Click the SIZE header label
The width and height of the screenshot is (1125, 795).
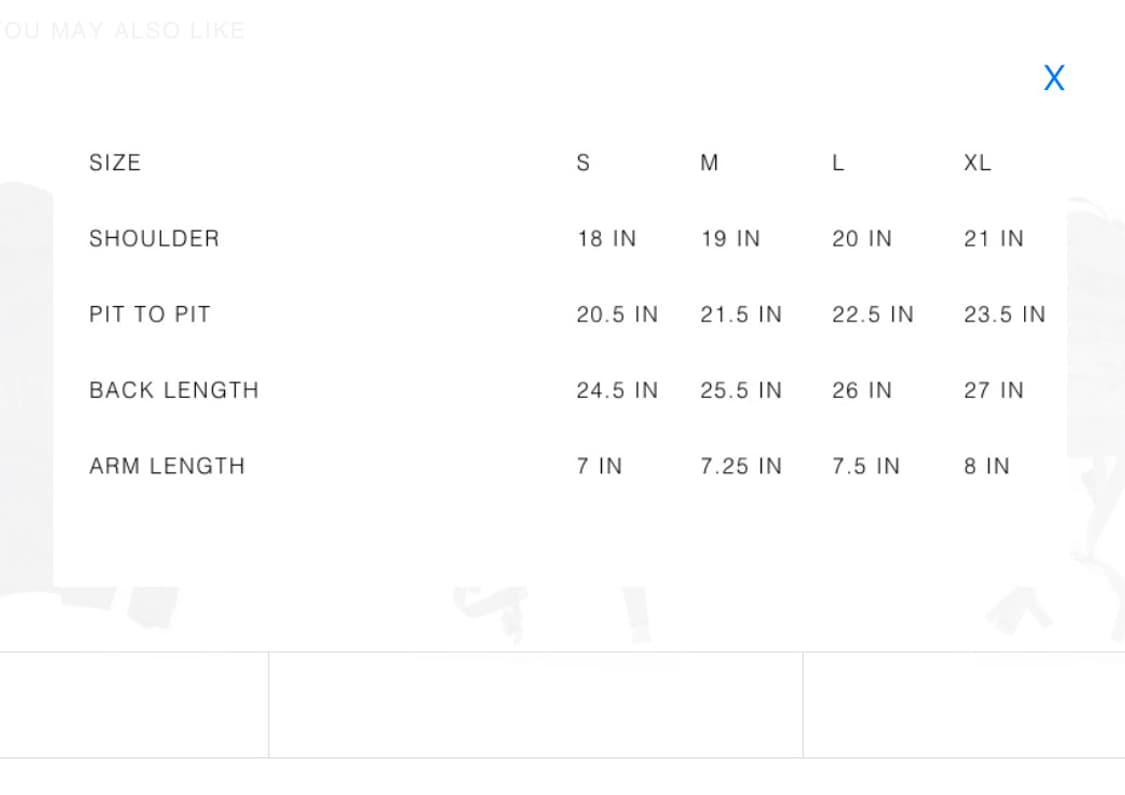pos(115,163)
